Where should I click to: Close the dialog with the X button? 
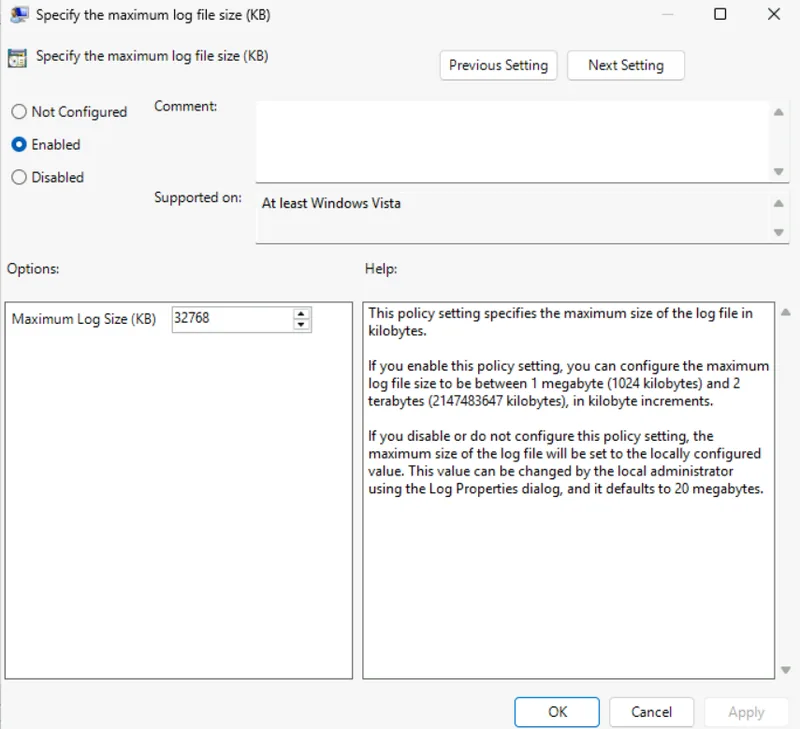(x=774, y=14)
